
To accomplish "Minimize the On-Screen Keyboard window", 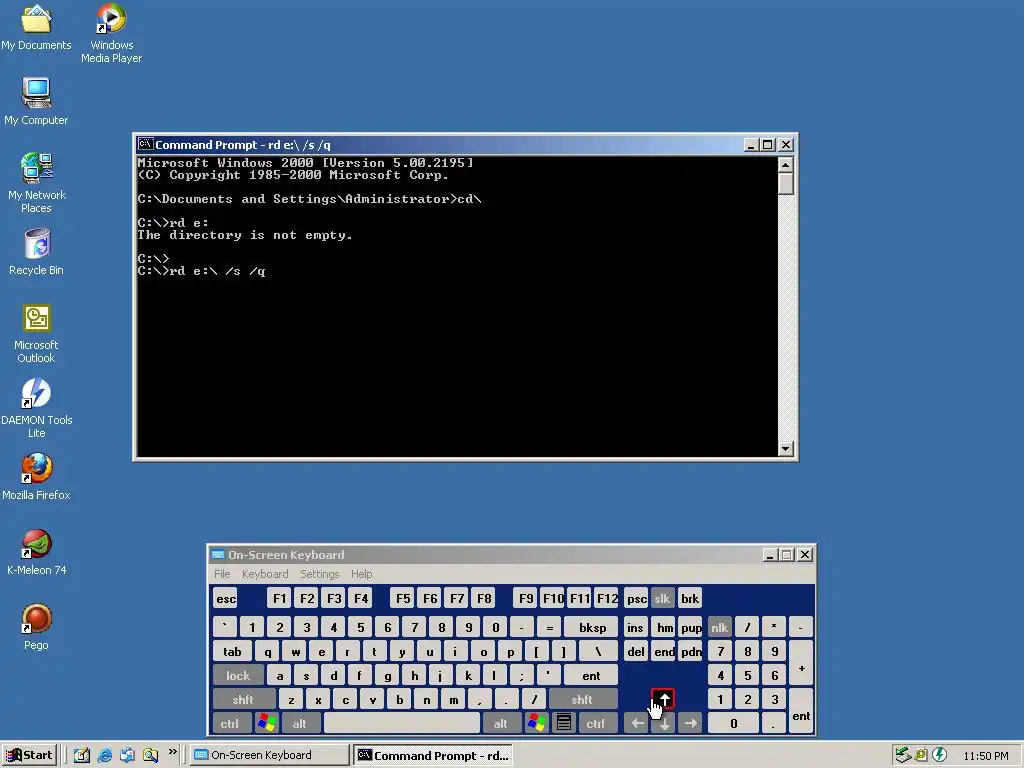I will (x=769, y=554).
